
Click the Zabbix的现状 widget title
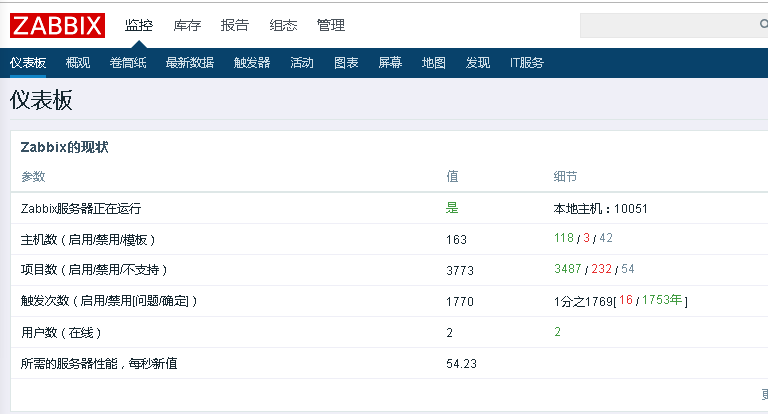64,147
